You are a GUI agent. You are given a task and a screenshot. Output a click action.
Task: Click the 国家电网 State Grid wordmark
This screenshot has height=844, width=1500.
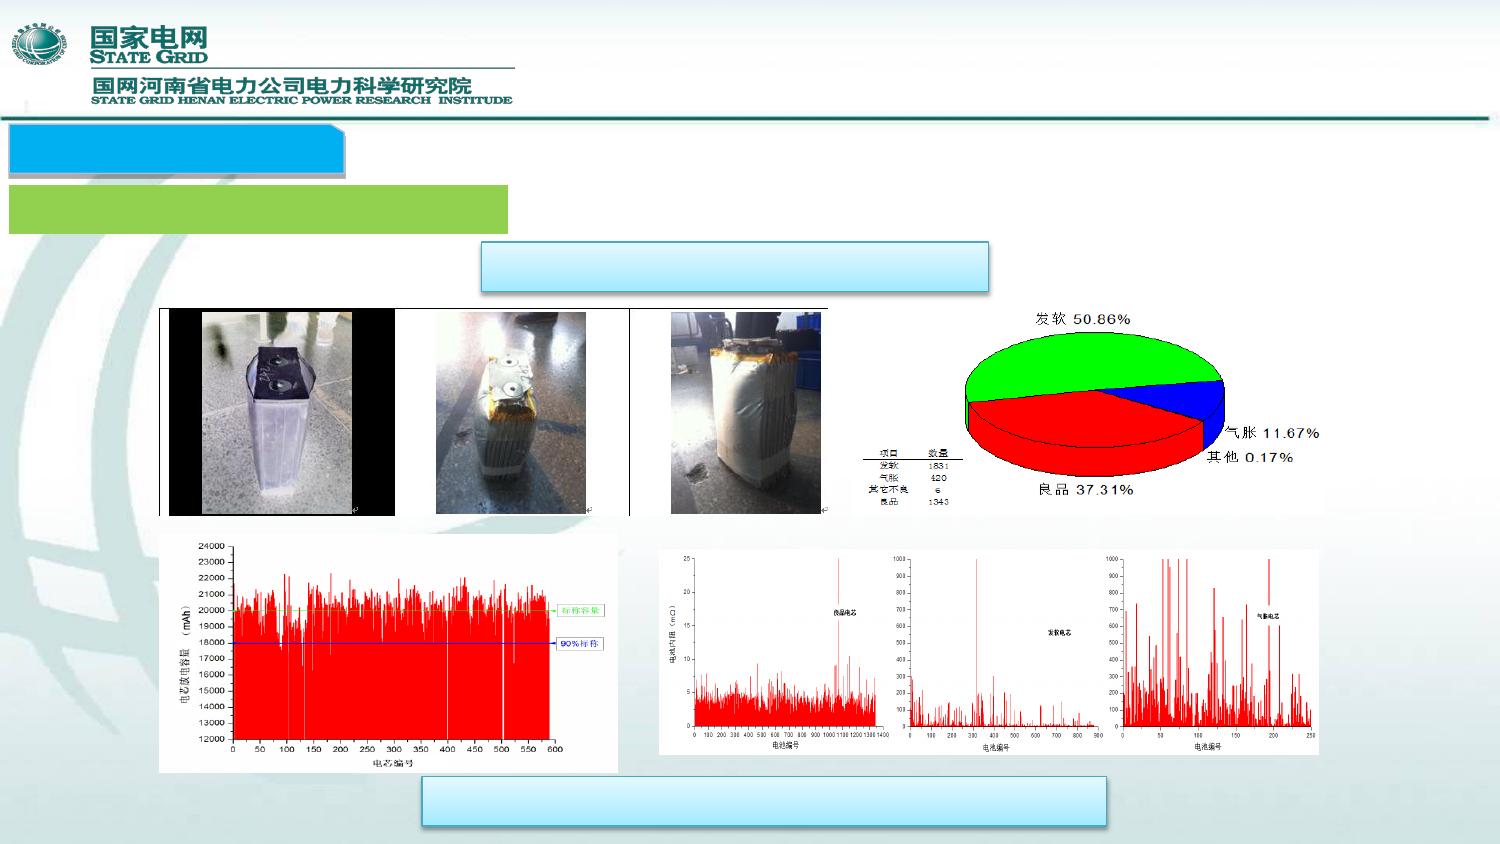coord(149,44)
